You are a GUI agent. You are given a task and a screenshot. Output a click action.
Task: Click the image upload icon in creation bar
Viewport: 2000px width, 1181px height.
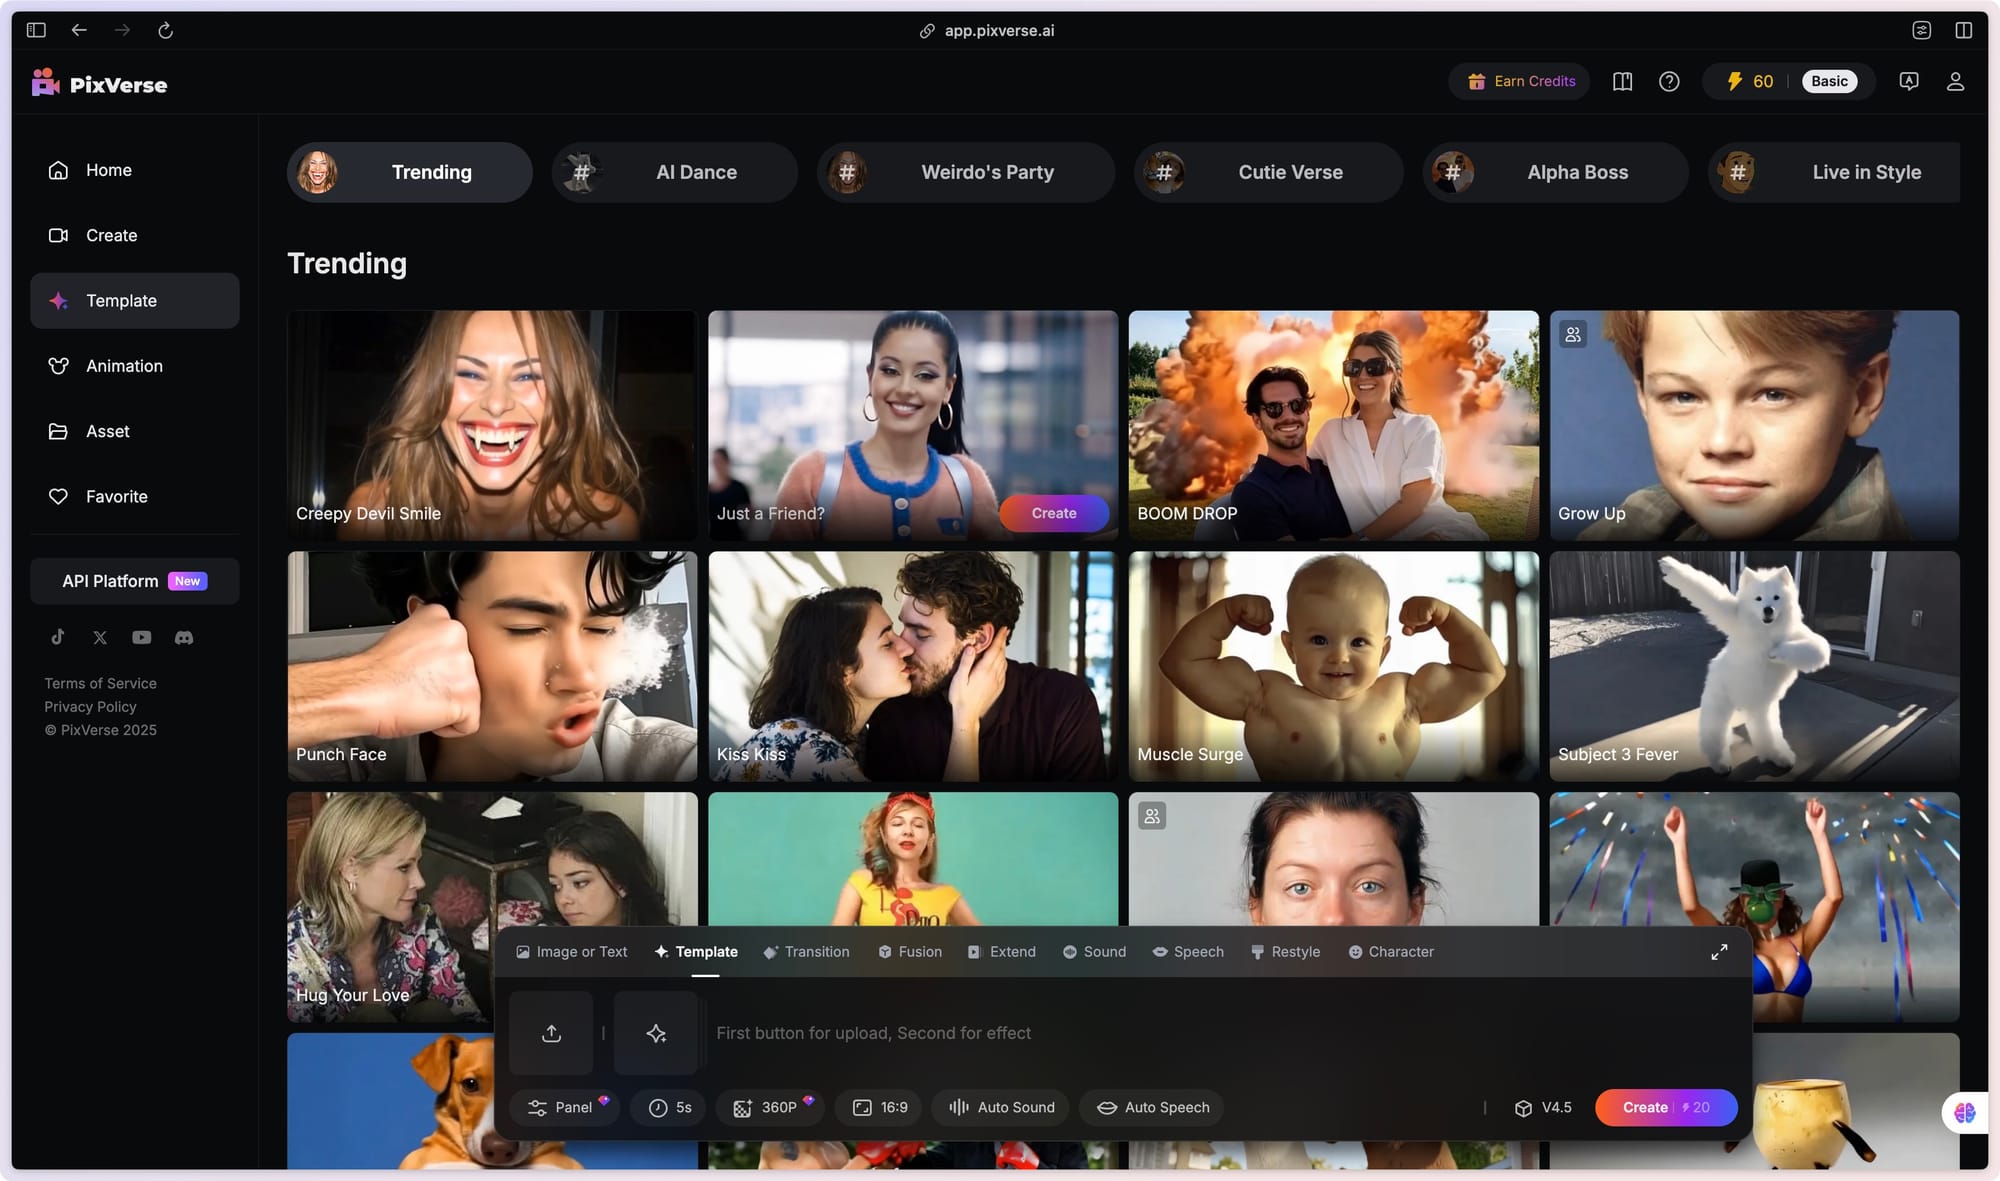click(551, 1033)
